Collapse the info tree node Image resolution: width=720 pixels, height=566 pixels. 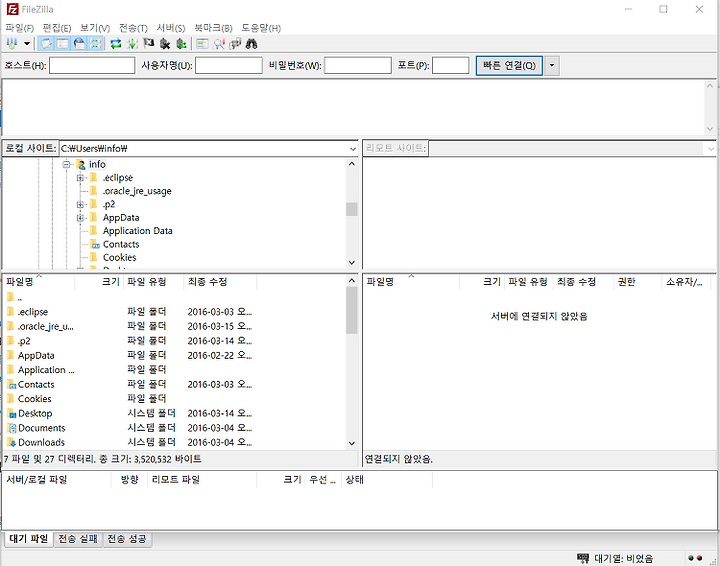pos(67,164)
